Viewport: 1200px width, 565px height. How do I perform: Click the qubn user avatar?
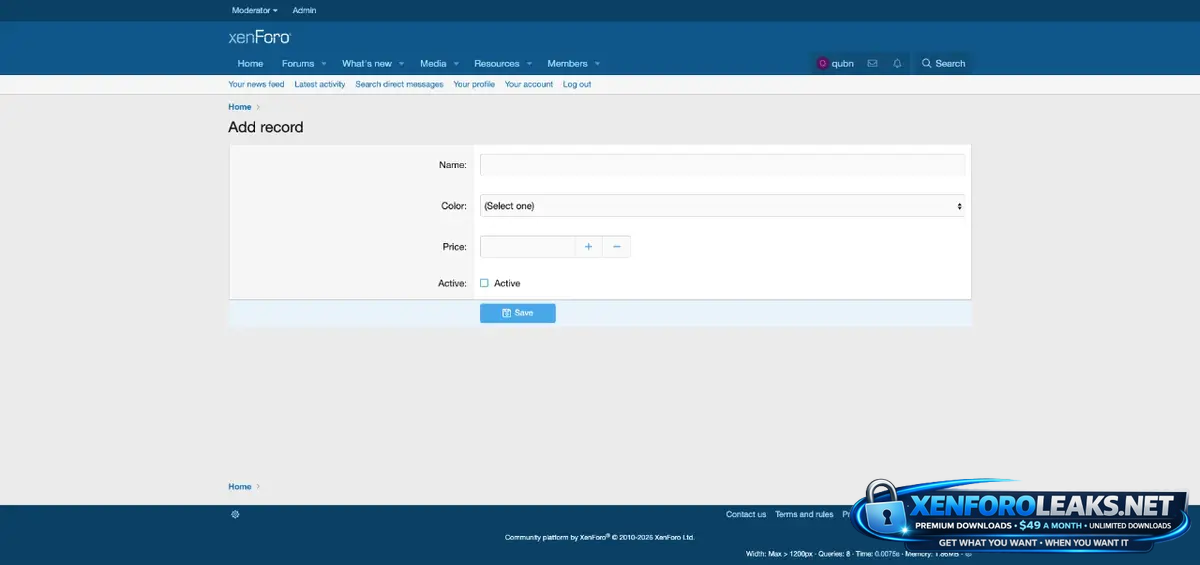point(822,63)
